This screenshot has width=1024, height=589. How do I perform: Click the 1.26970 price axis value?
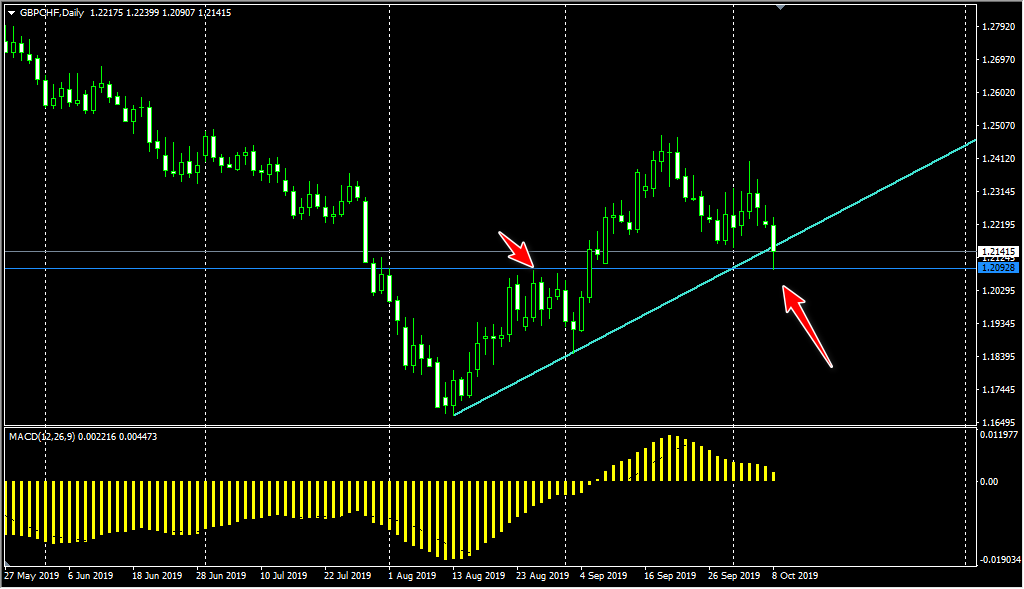[x=999, y=59]
